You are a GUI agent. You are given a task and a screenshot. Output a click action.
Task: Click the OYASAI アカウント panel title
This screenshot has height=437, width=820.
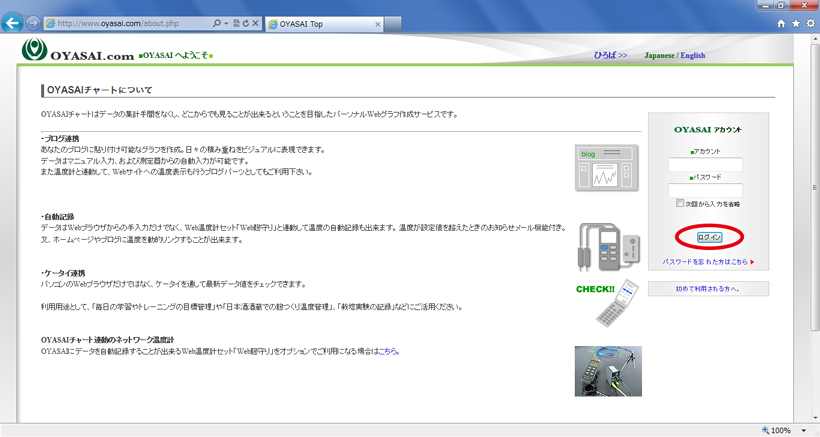708,130
